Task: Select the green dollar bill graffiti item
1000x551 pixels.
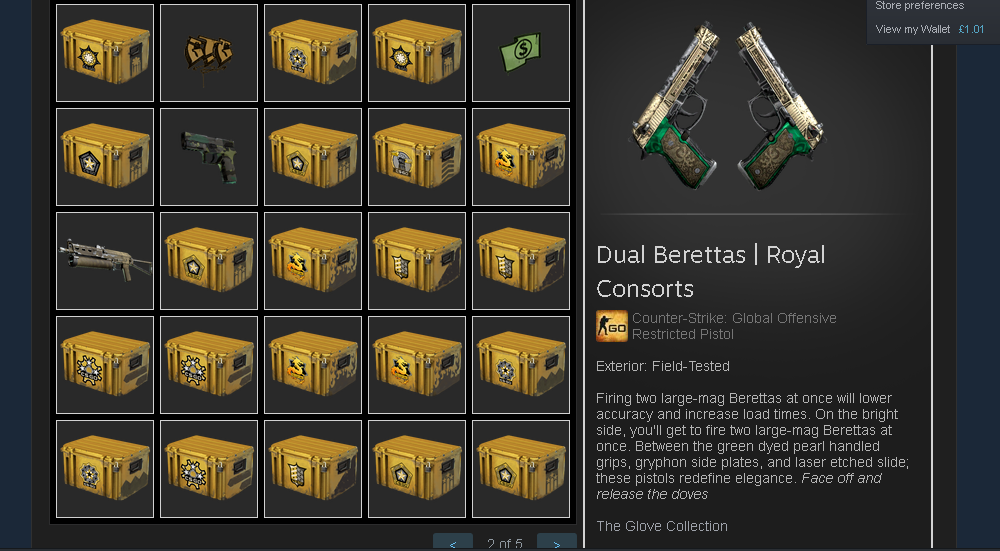Action: (x=520, y=53)
